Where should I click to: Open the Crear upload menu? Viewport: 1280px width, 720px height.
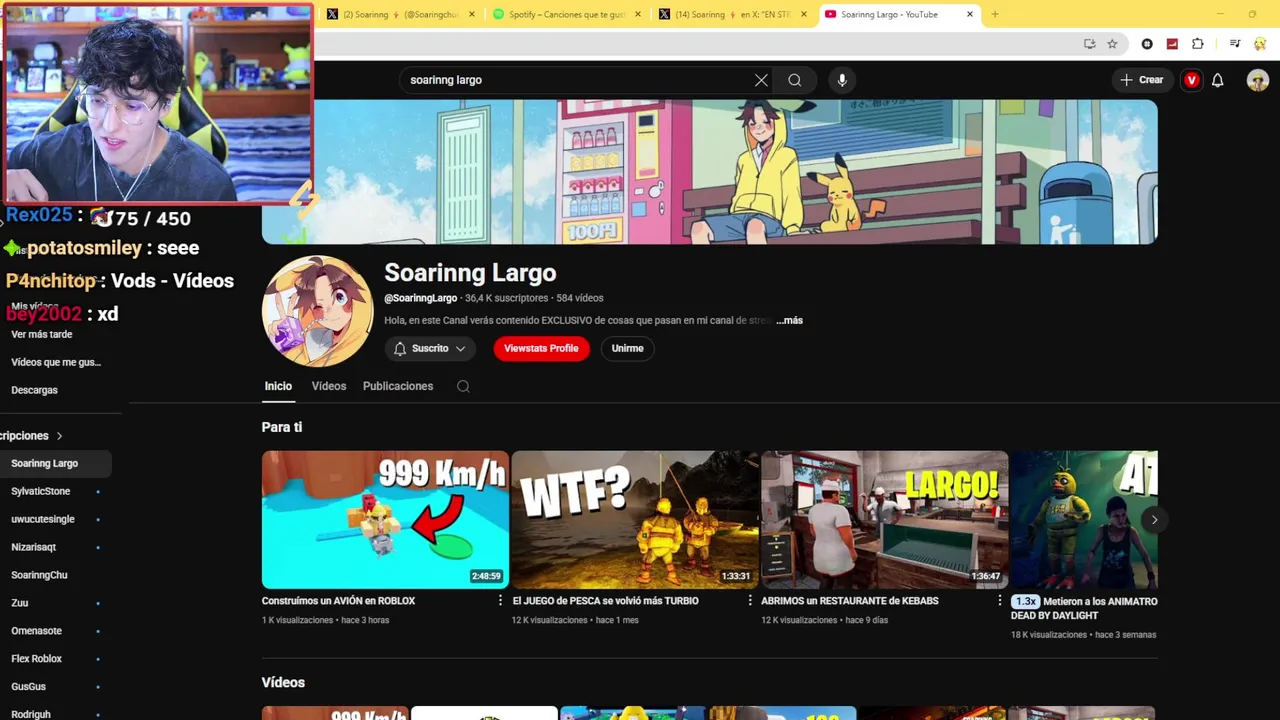tap(1142, 80)
